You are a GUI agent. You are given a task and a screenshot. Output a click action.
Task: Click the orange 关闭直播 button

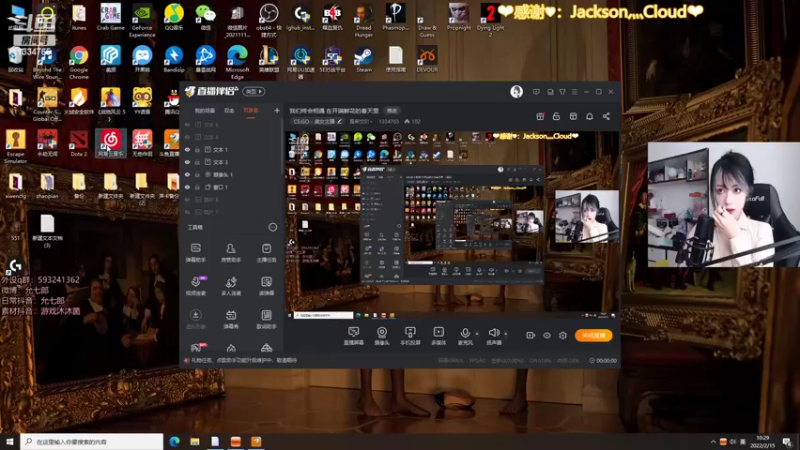(593, 335)
